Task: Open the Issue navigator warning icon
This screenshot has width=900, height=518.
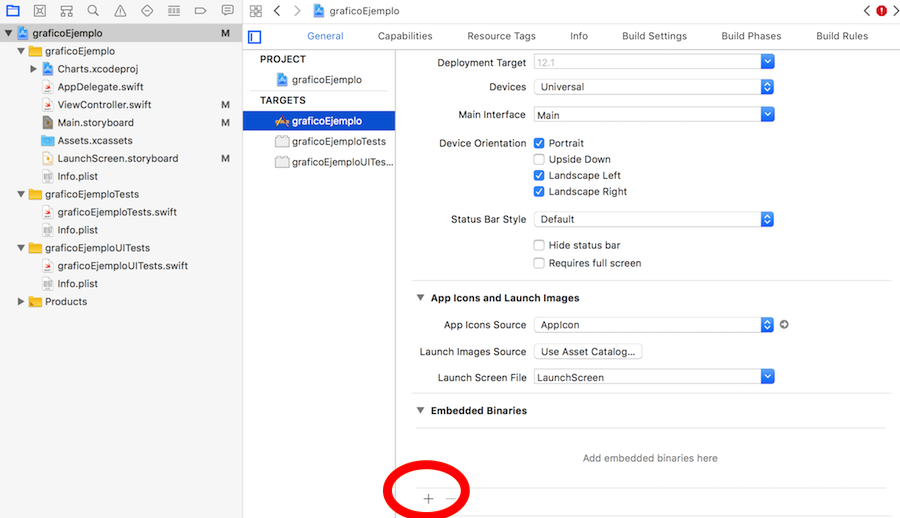Action: click(120, 11)
